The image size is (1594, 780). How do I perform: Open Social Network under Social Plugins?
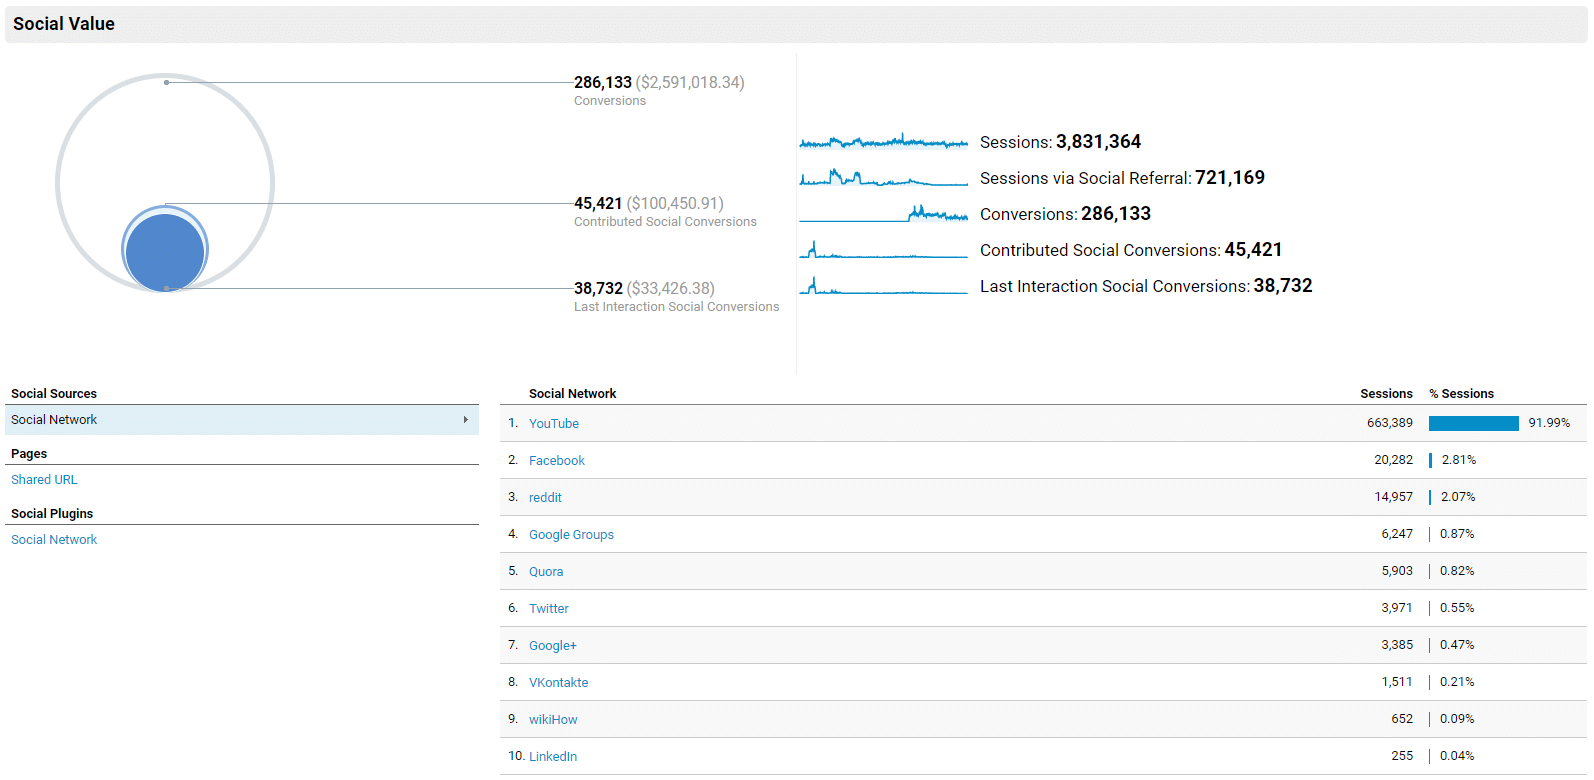tap(54, 540)
